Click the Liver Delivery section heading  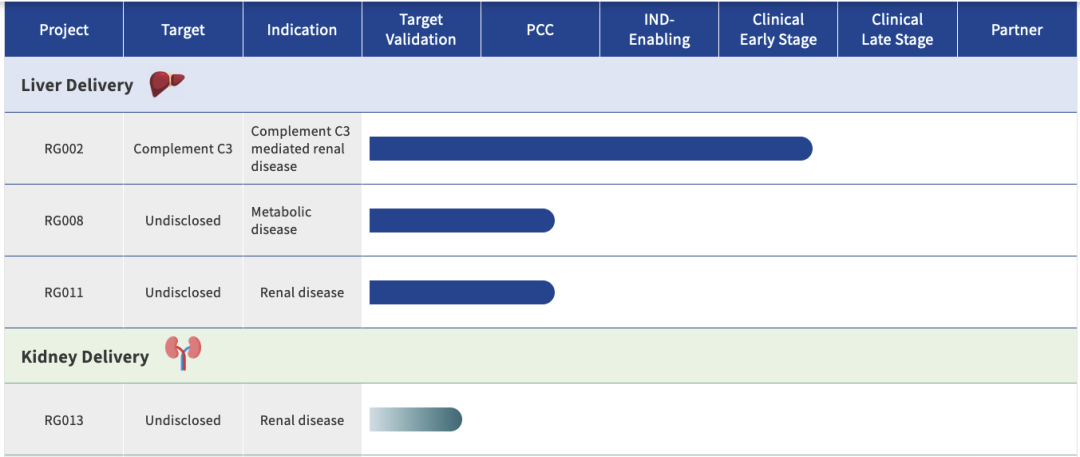pyautogui.click(x=77, y=86)
